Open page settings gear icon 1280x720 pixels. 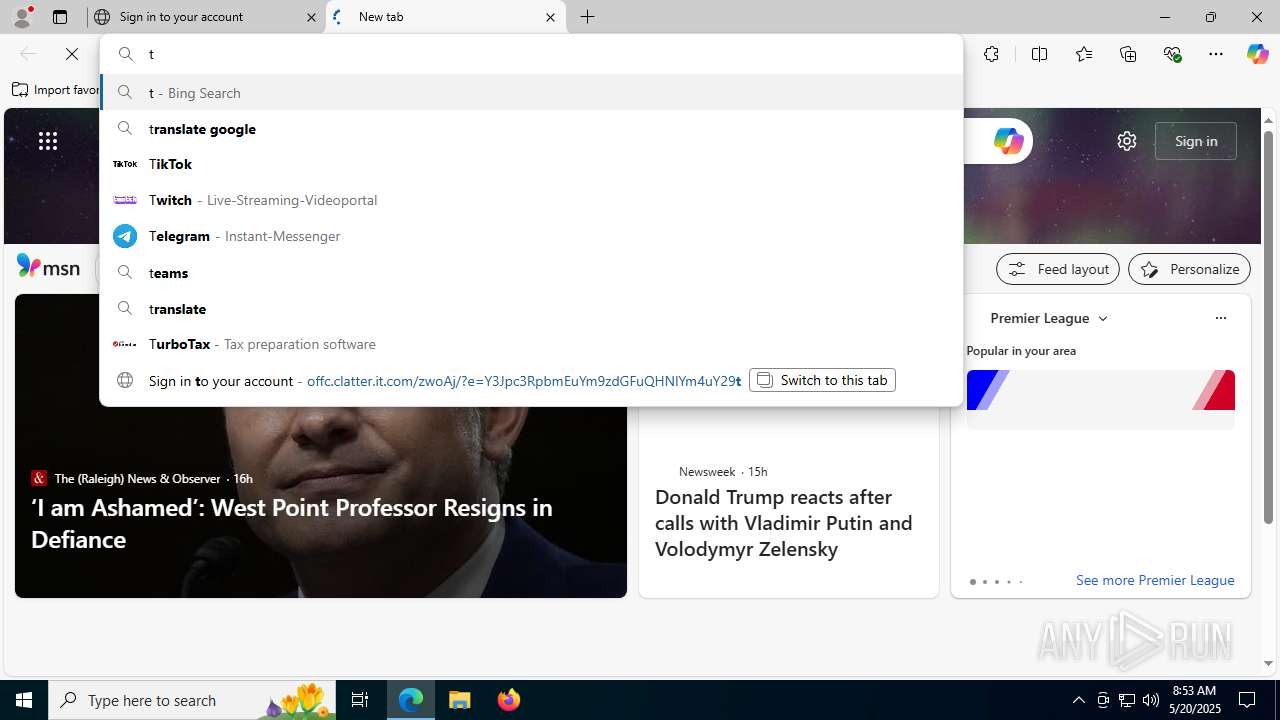1127,141
